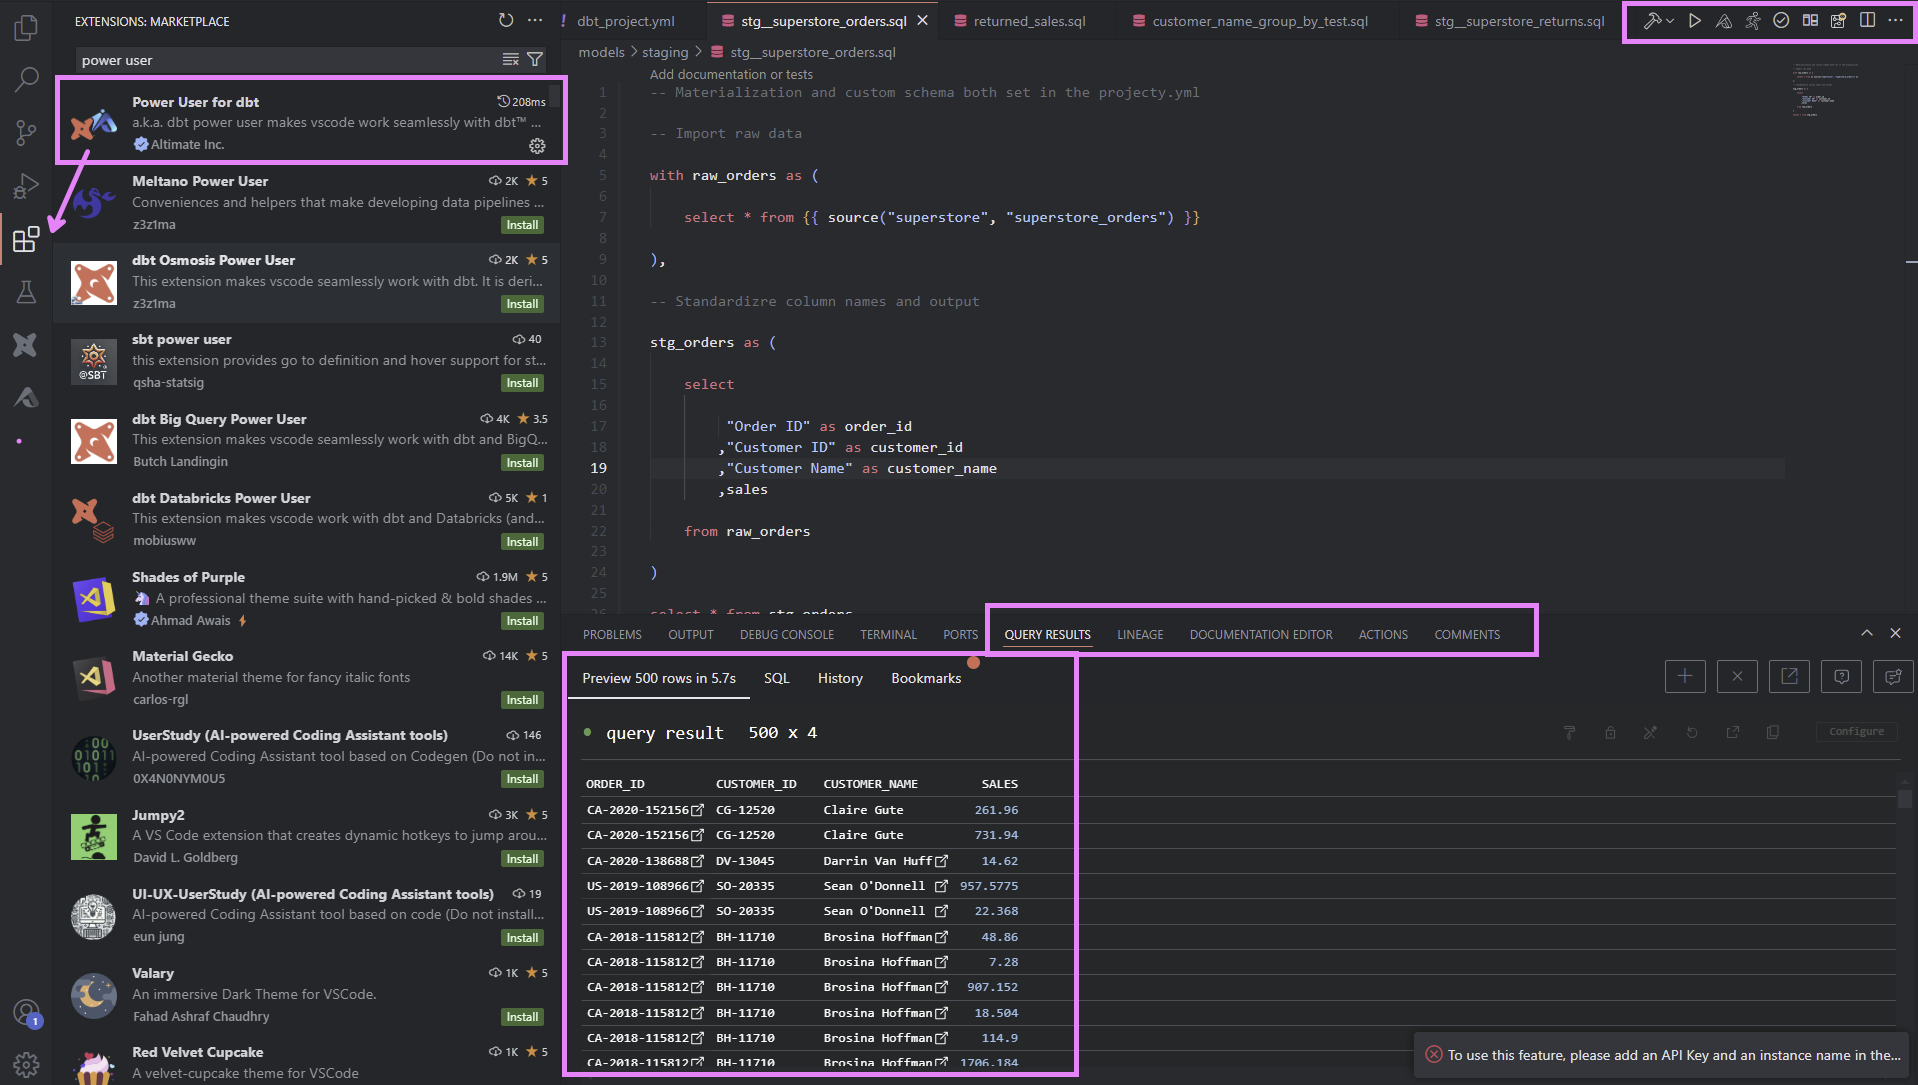Screen dimensions: 1918x1085
Task: Click the filter extensions funnel icon
Action: coord(535,60)
